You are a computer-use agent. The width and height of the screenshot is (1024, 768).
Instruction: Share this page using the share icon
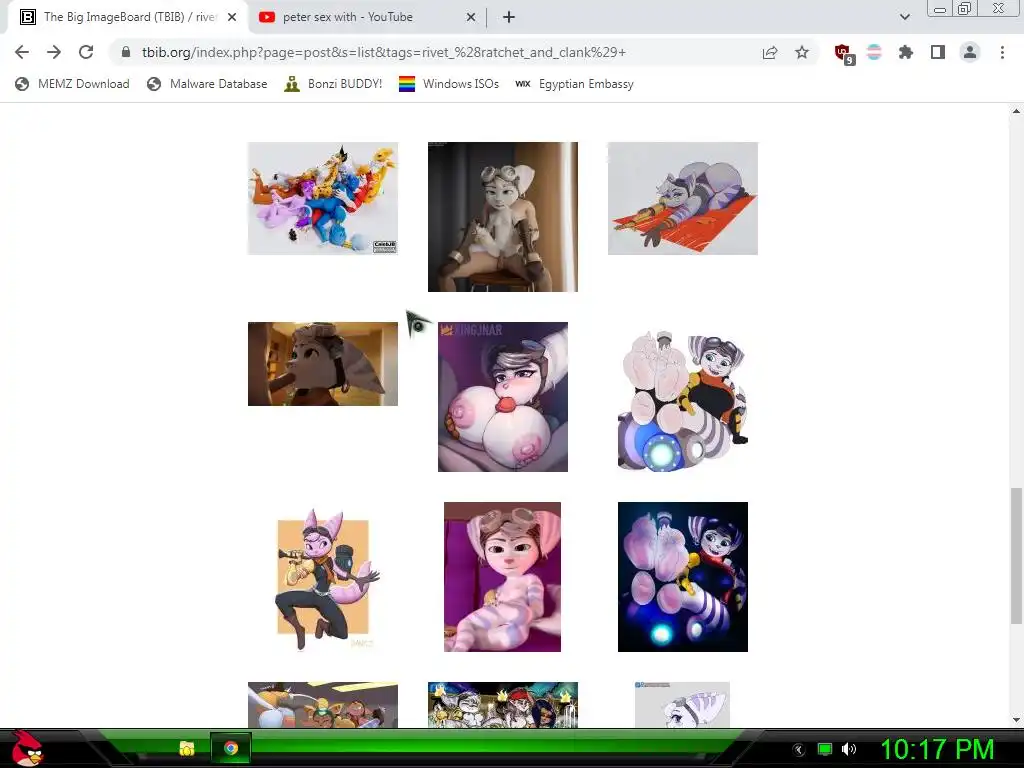click(x=770, y=52)
